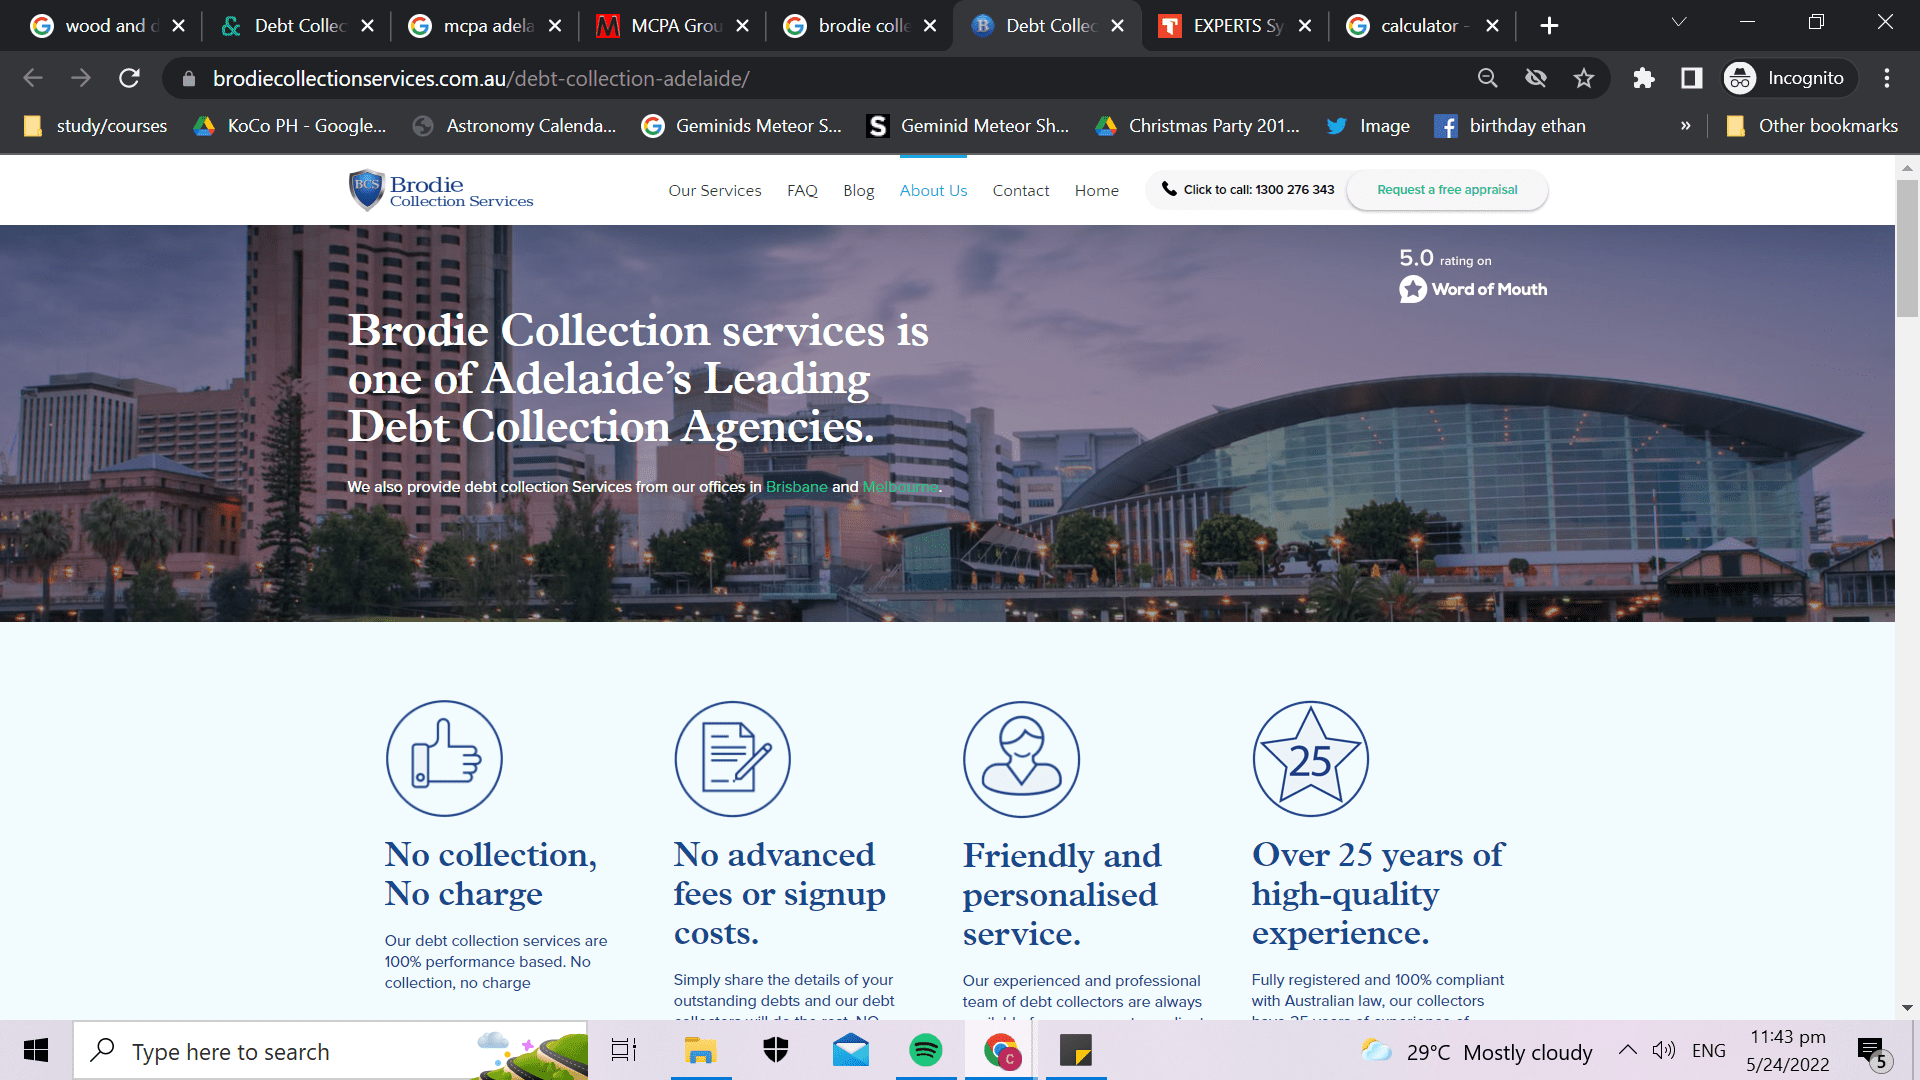Open Spotify from the taskbar

(926, 1050)
